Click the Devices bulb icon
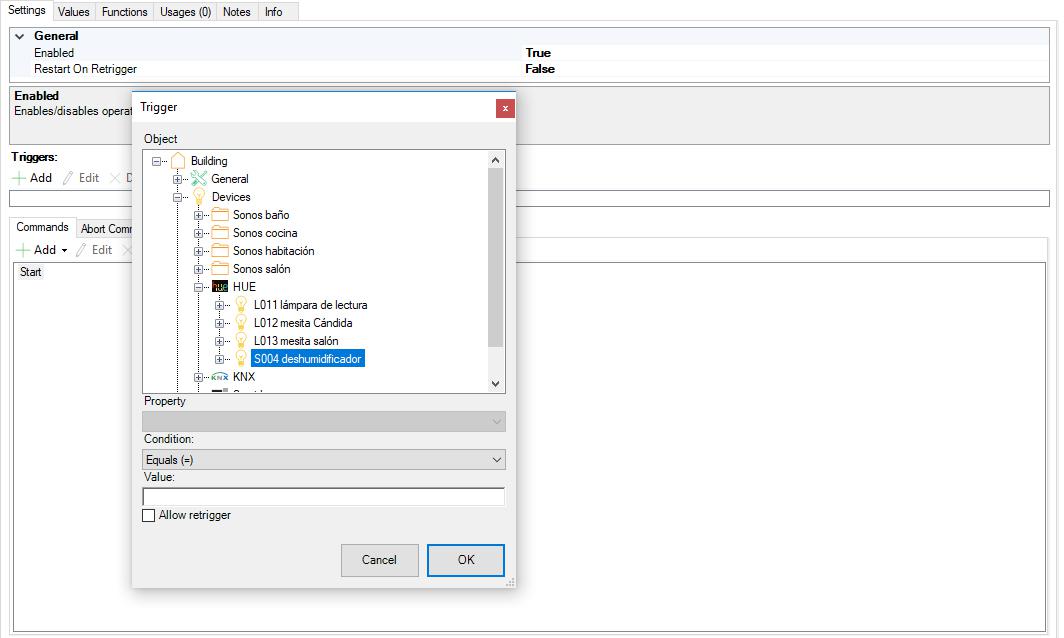This screenshot has height=638, width=1064. (198, 197)
